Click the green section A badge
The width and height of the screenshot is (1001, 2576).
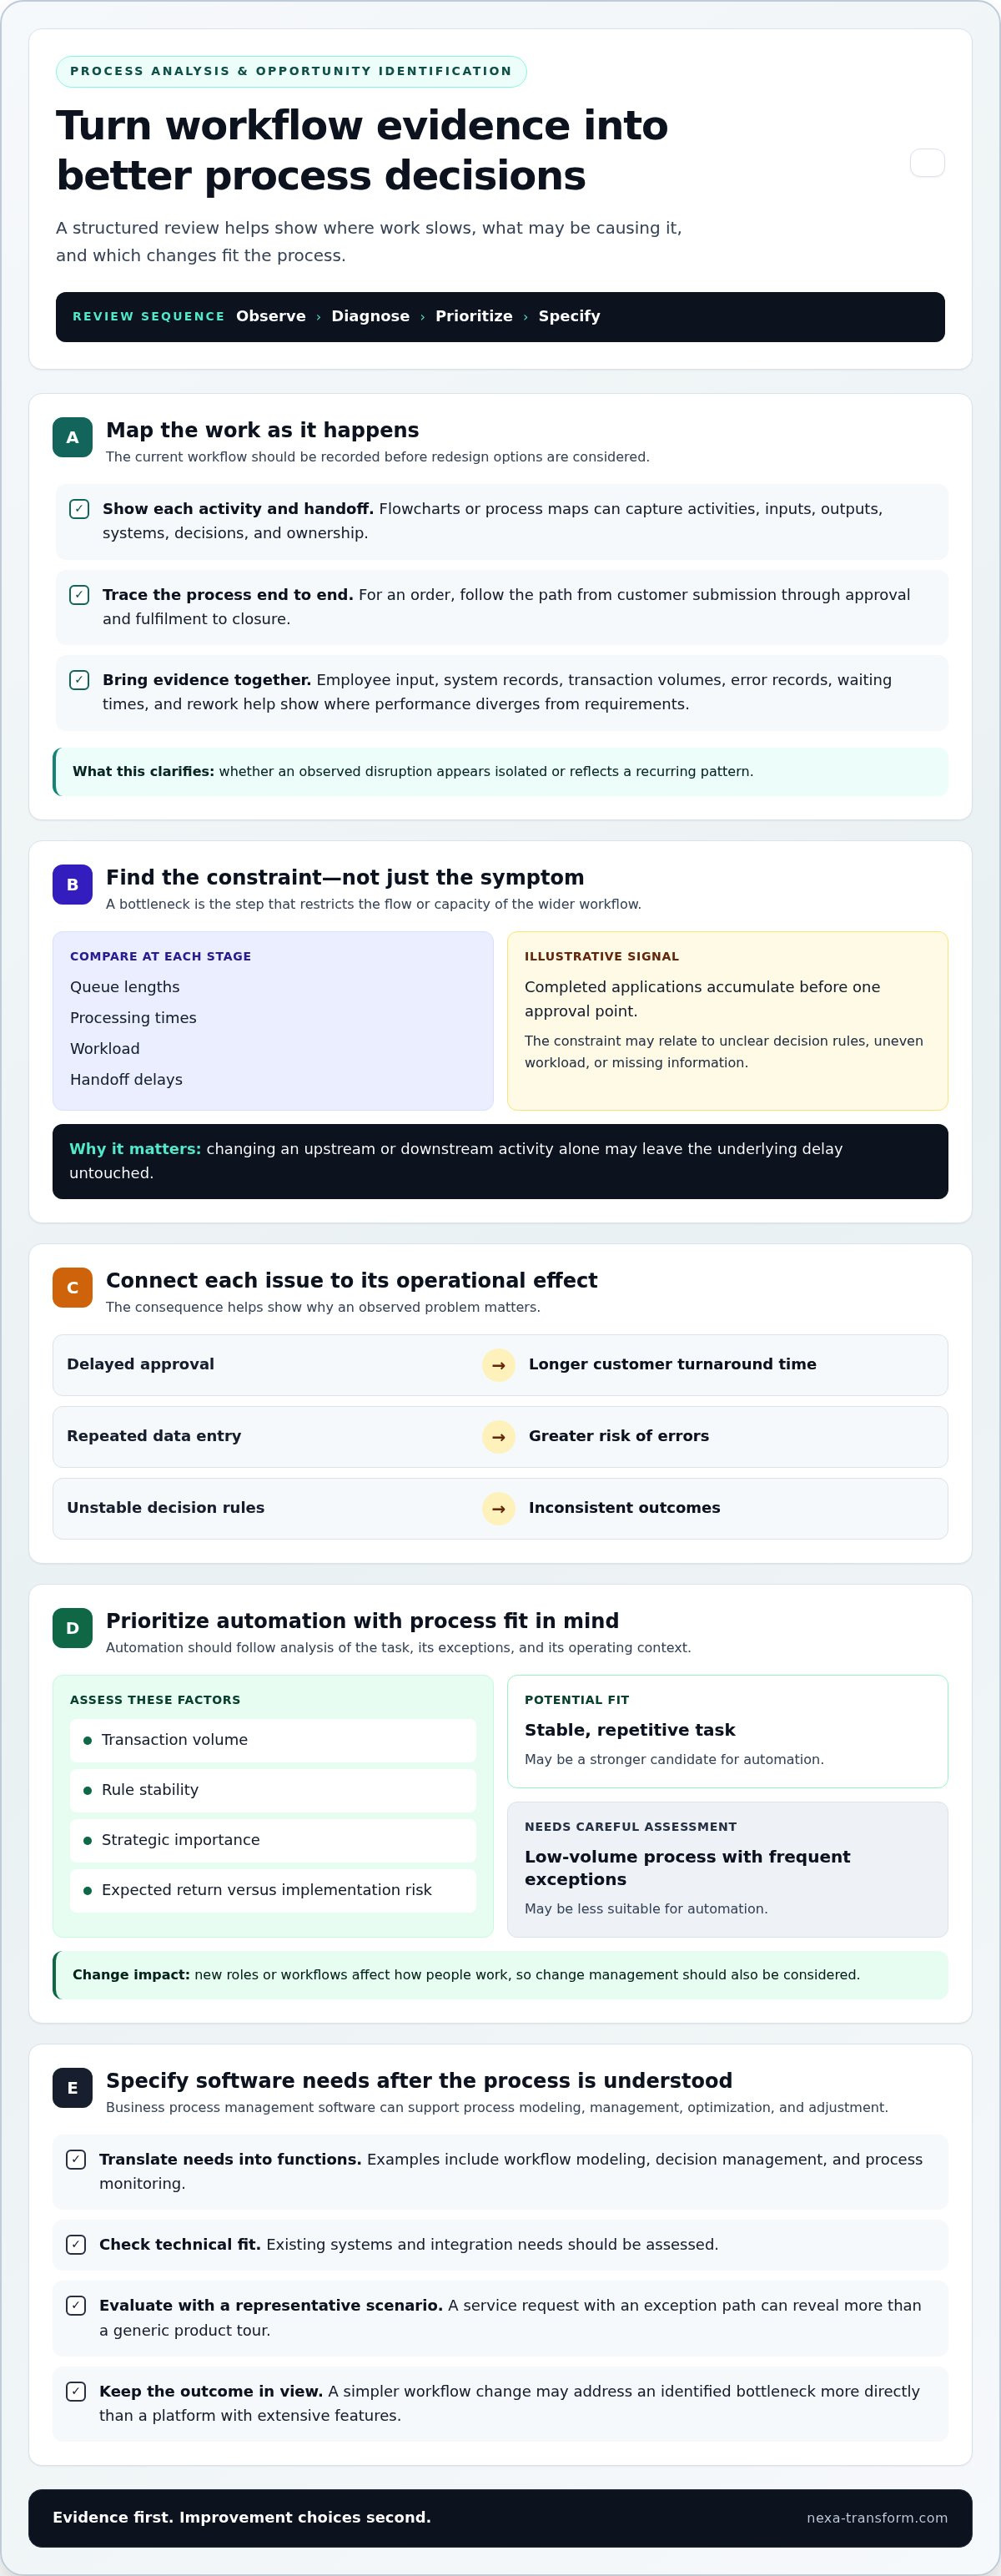(72, 437)
